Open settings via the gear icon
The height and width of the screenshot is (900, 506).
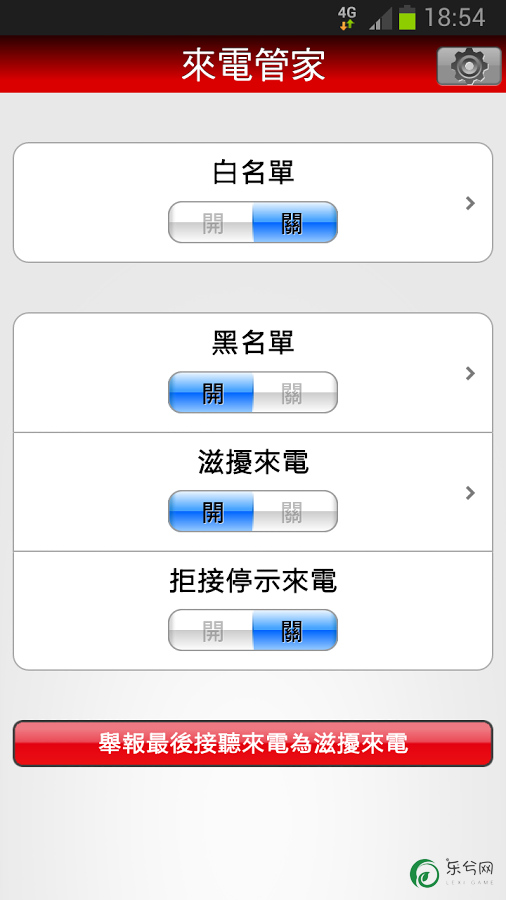pyautogui.click(x=469, y=66)
